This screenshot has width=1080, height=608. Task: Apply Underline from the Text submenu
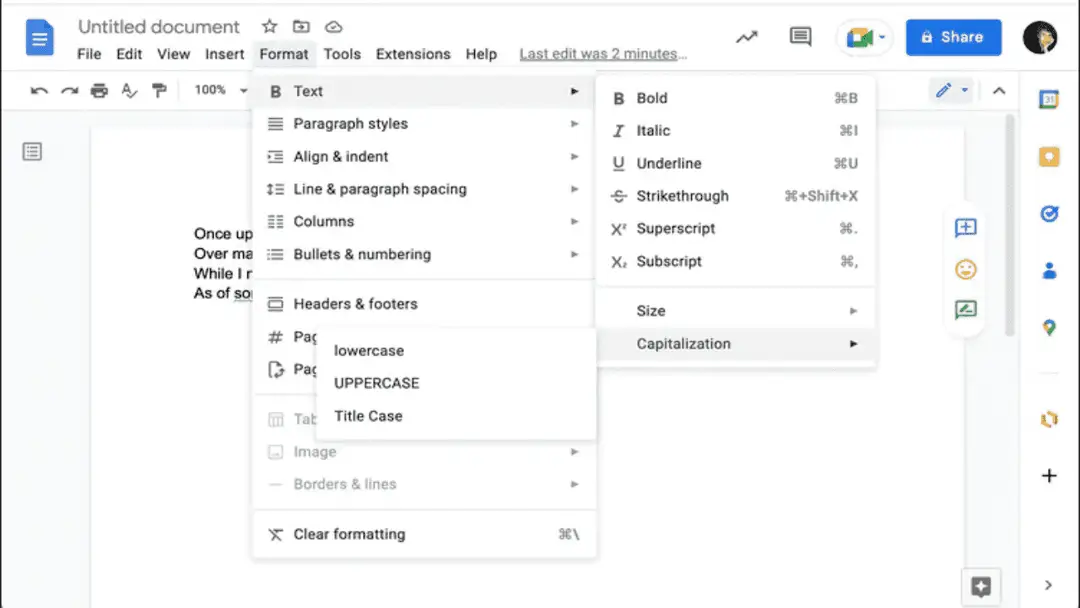click(736, 163)
